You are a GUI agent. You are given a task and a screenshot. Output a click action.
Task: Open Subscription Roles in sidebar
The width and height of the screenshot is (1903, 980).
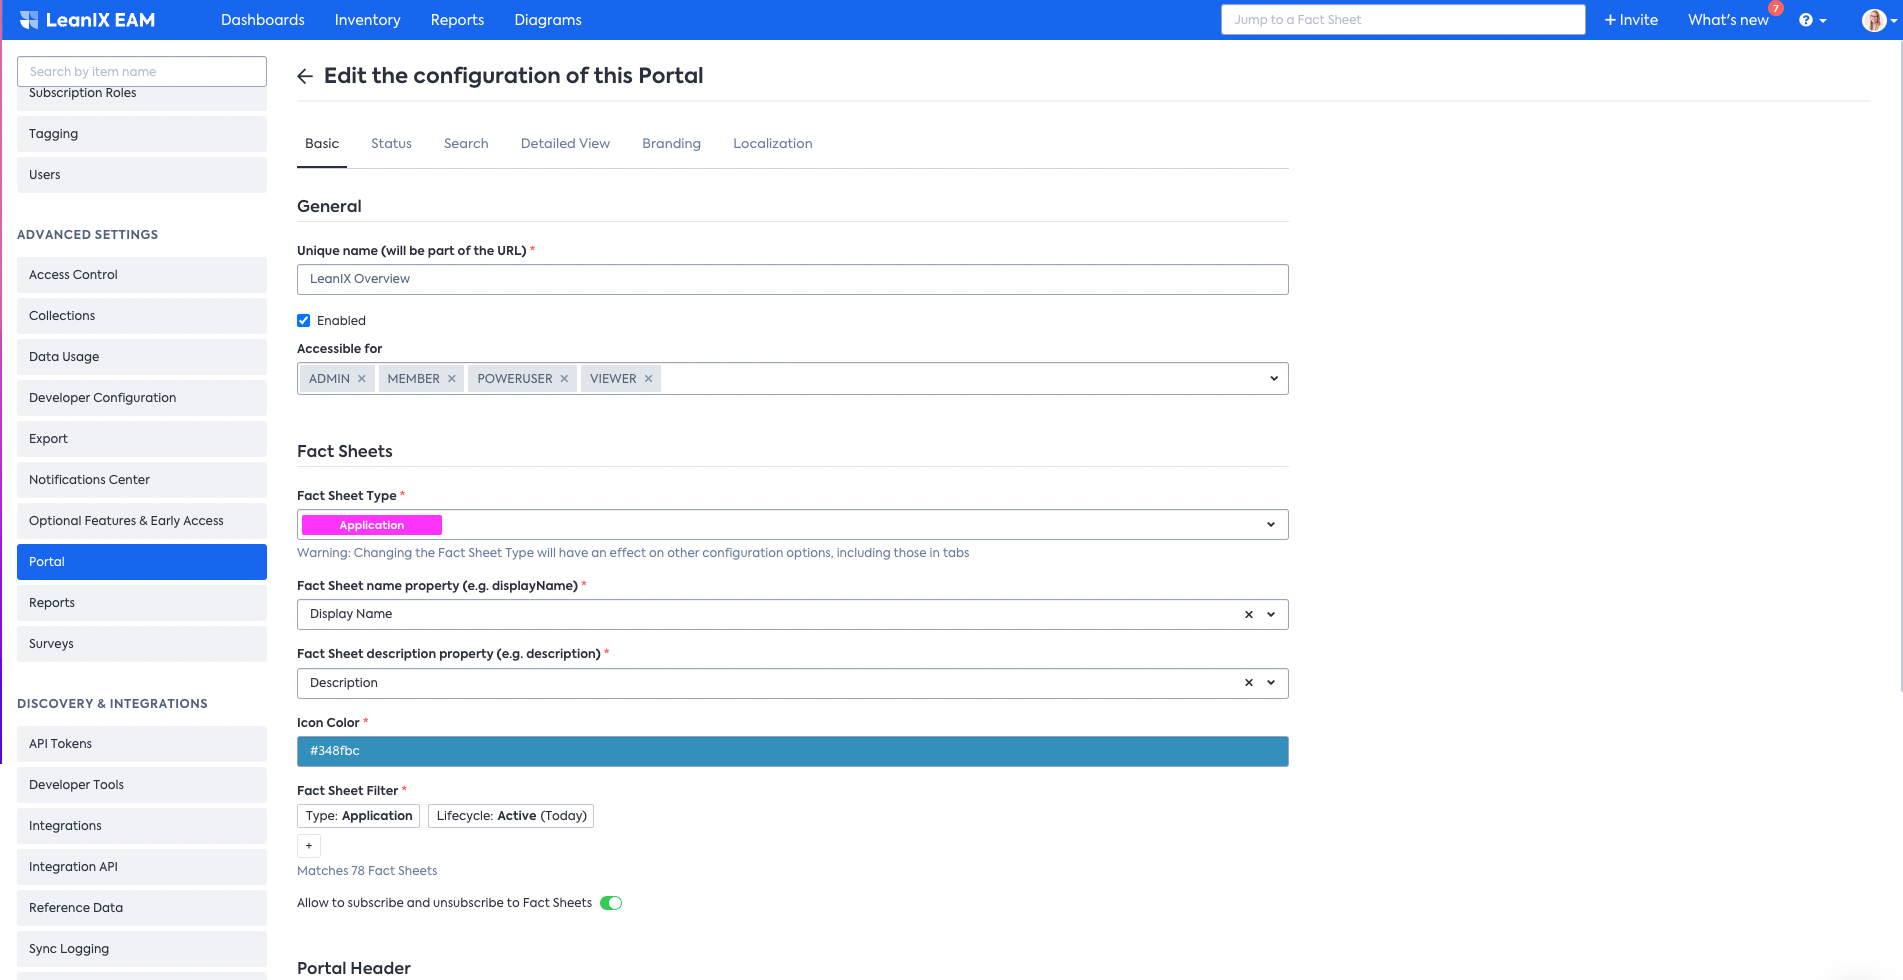pyautogui.click(x=142, y=97)
